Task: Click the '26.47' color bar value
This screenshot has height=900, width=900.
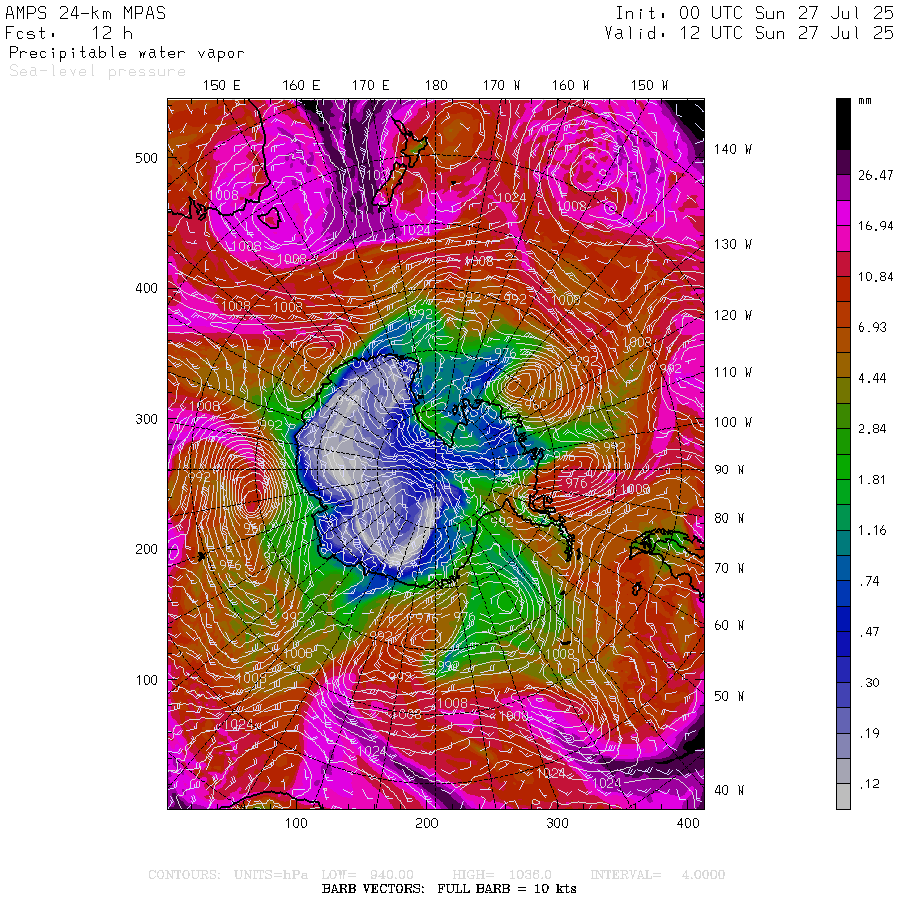Action: [875, 175]
